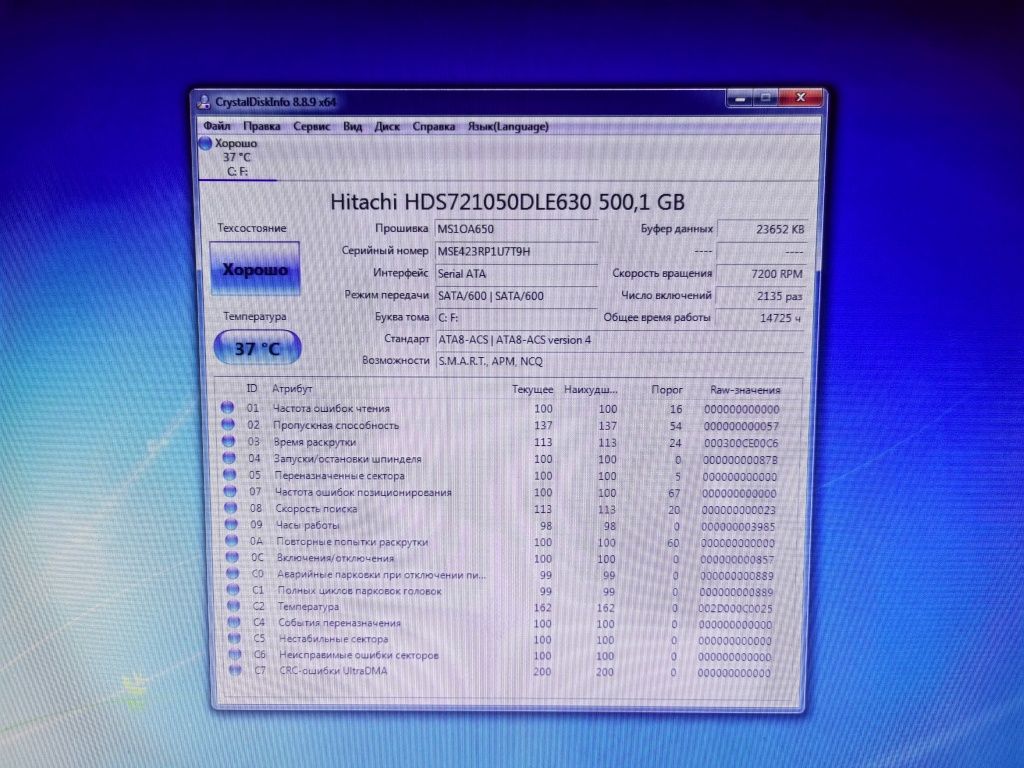
Task: Click the Хорошо health status button
Action: coord(255,269)
